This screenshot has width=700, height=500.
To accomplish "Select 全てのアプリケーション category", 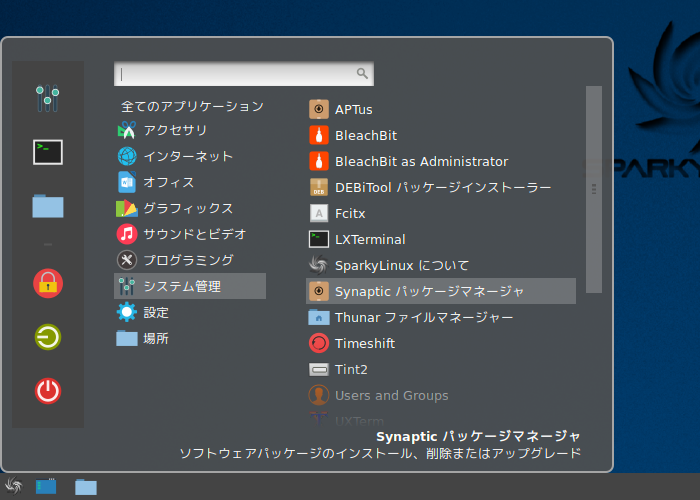I will click(x=192, y=106).
